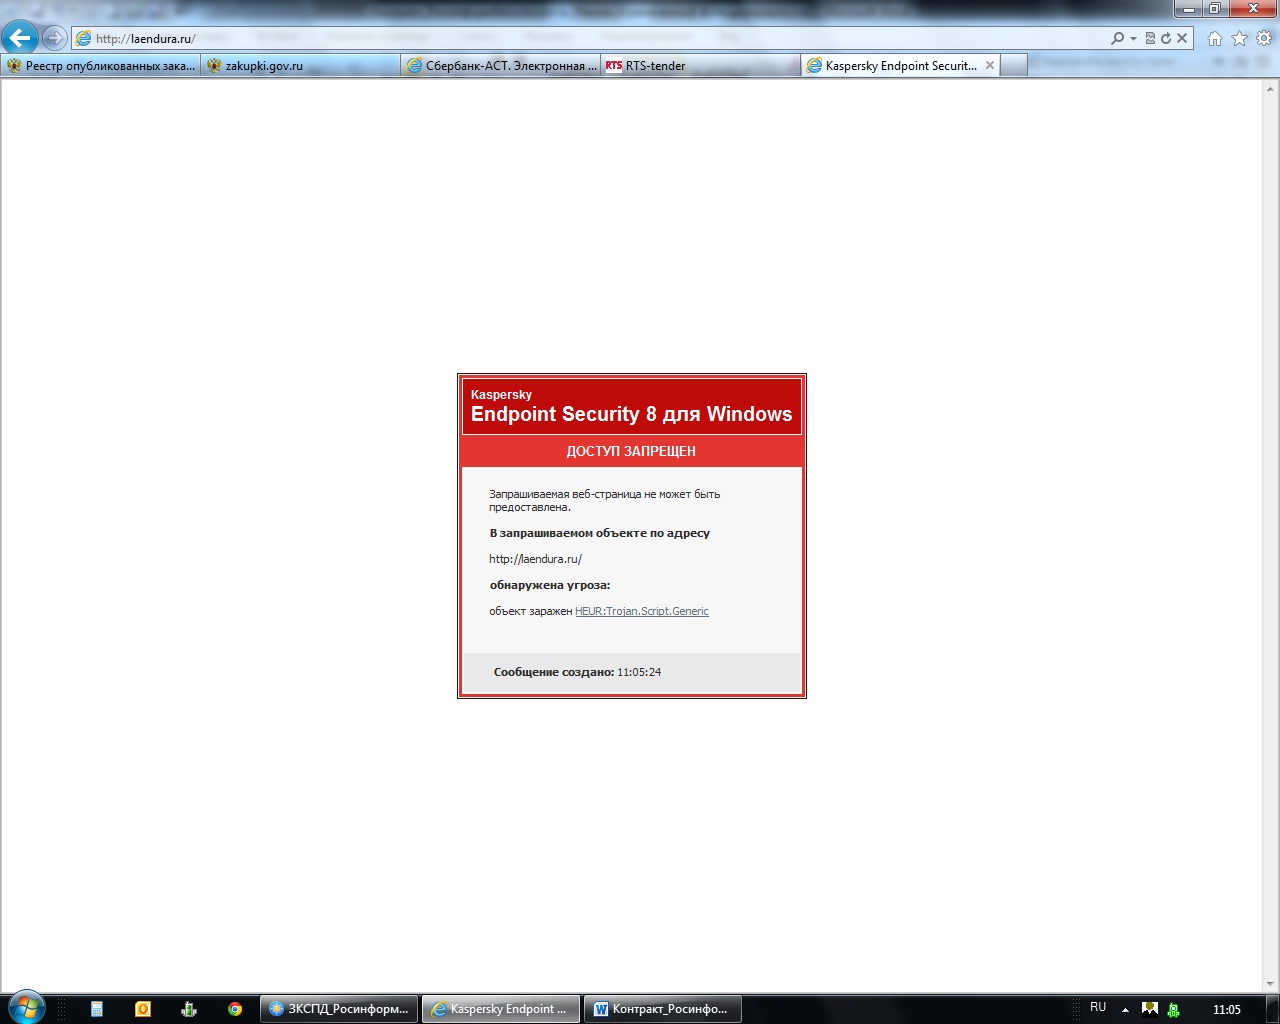Open the Контракт_Росинфо Word taskbar button
The height and width of the screenshot is (1024, 1280).
[664, 1009]
